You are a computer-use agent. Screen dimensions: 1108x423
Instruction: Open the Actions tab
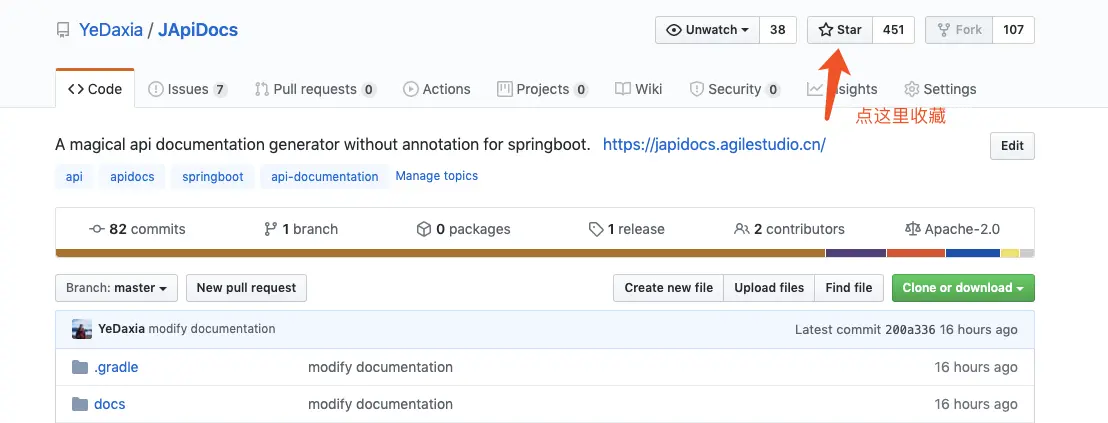click(436, 89)
